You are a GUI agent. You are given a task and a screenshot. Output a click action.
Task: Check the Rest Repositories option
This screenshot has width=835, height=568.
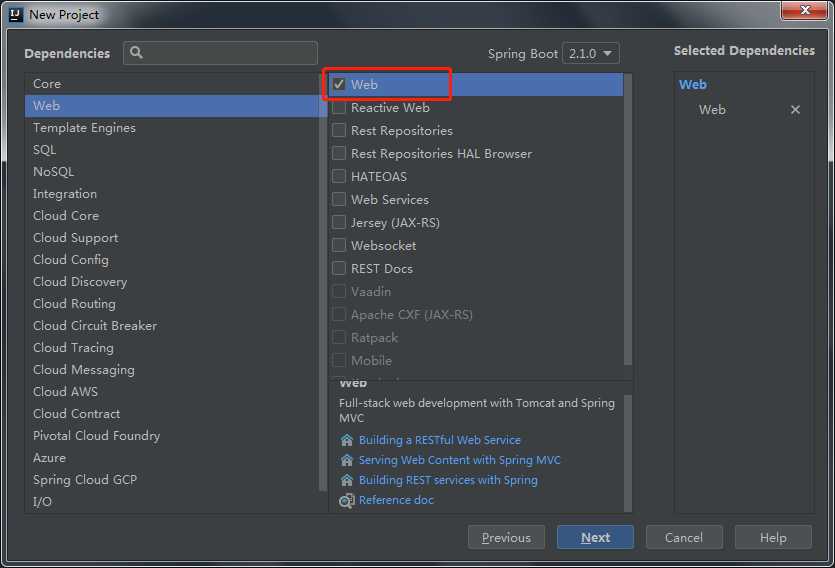pyautogui.click(x=339, y=130)
